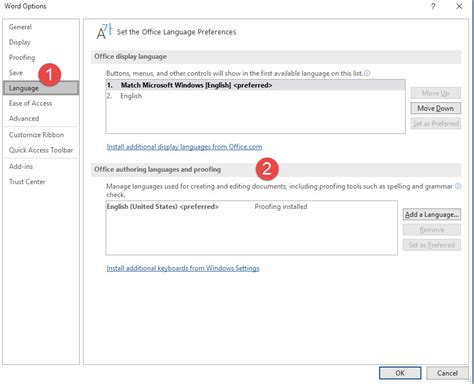Click Set as Preferred for authoring language
This screenshot has height=384, width=474.
pos(432,245)
